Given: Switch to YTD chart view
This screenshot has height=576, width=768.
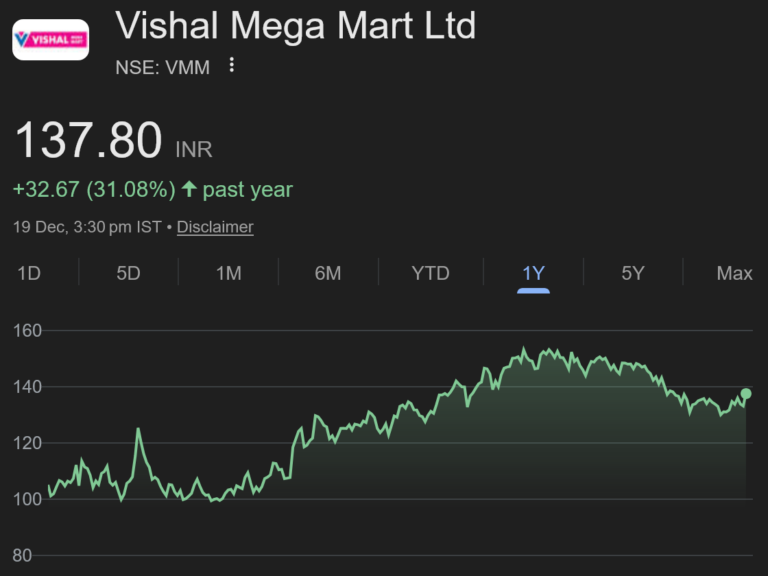Looking at the screenshot, I should coord(431,273).
